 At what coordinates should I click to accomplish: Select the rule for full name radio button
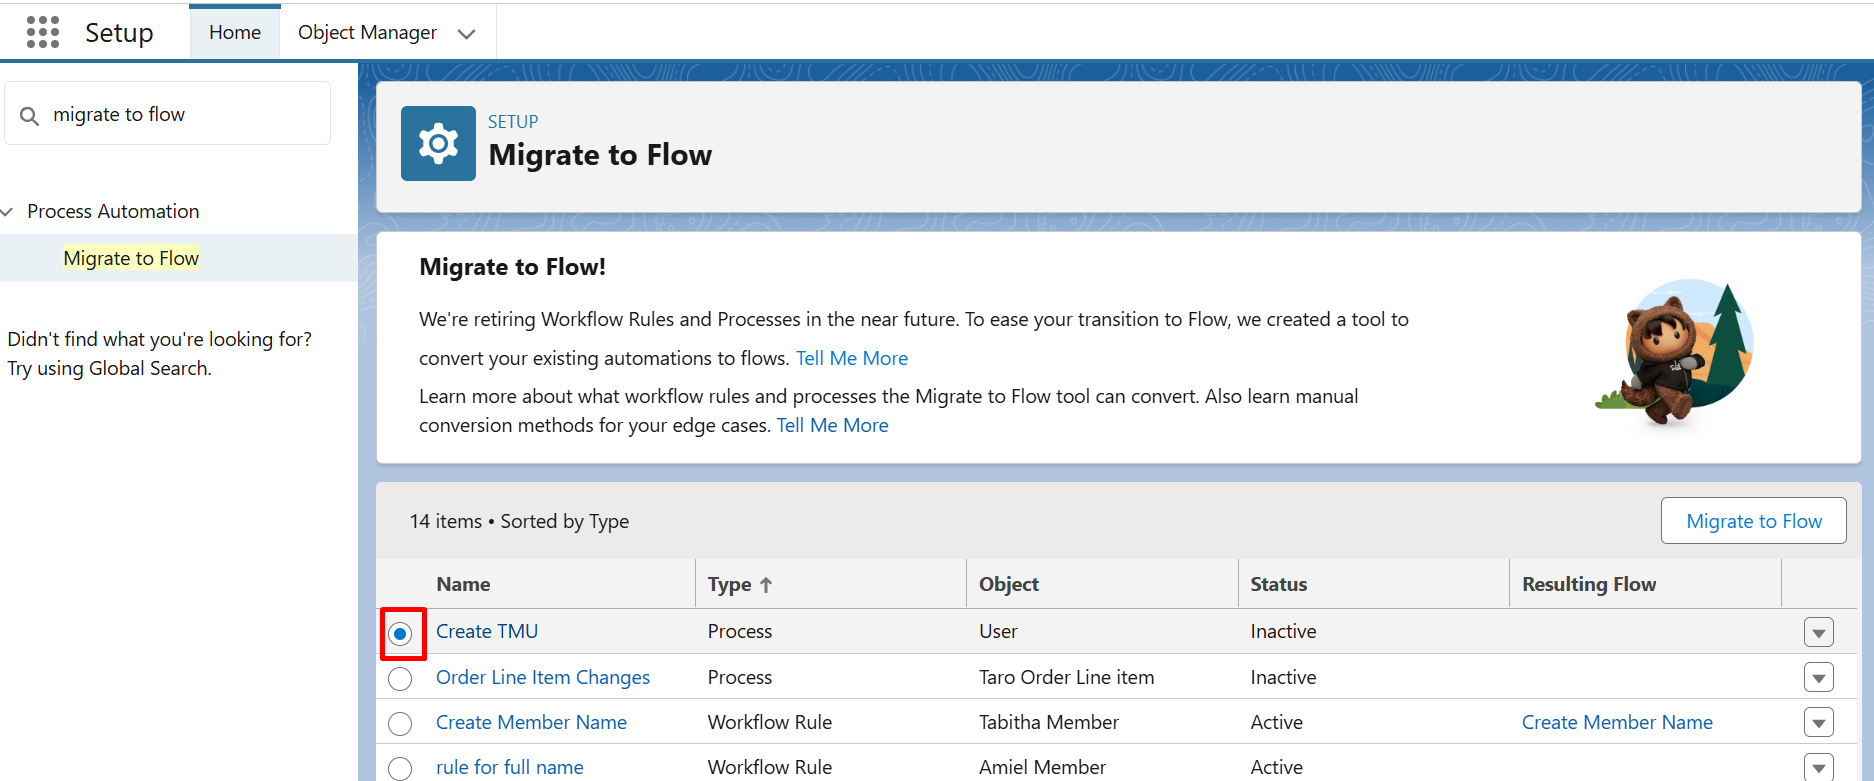point(400,769)
